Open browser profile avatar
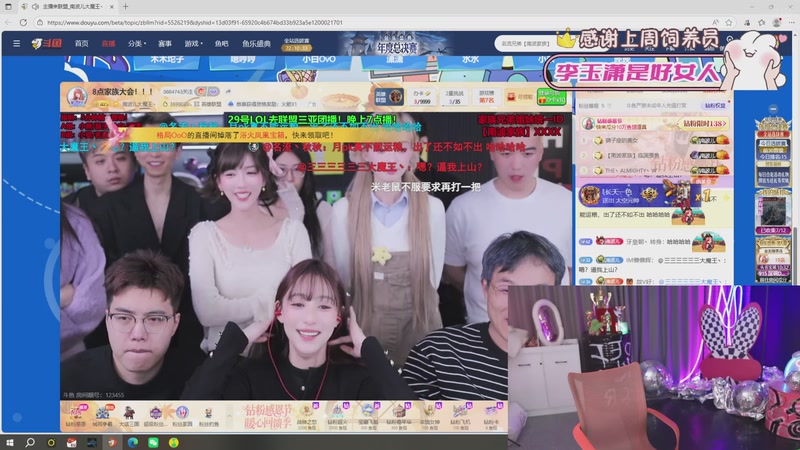800x450 pixels. (777, 22)
